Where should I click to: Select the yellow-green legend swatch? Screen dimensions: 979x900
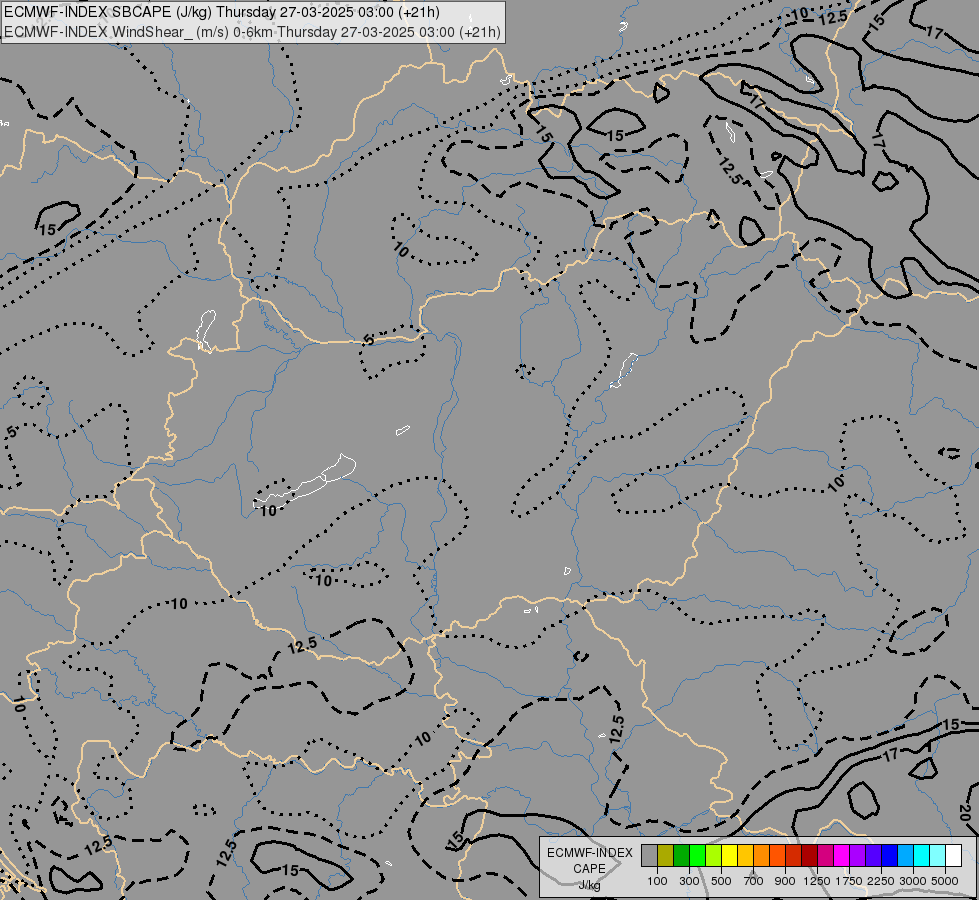[714, 855]
